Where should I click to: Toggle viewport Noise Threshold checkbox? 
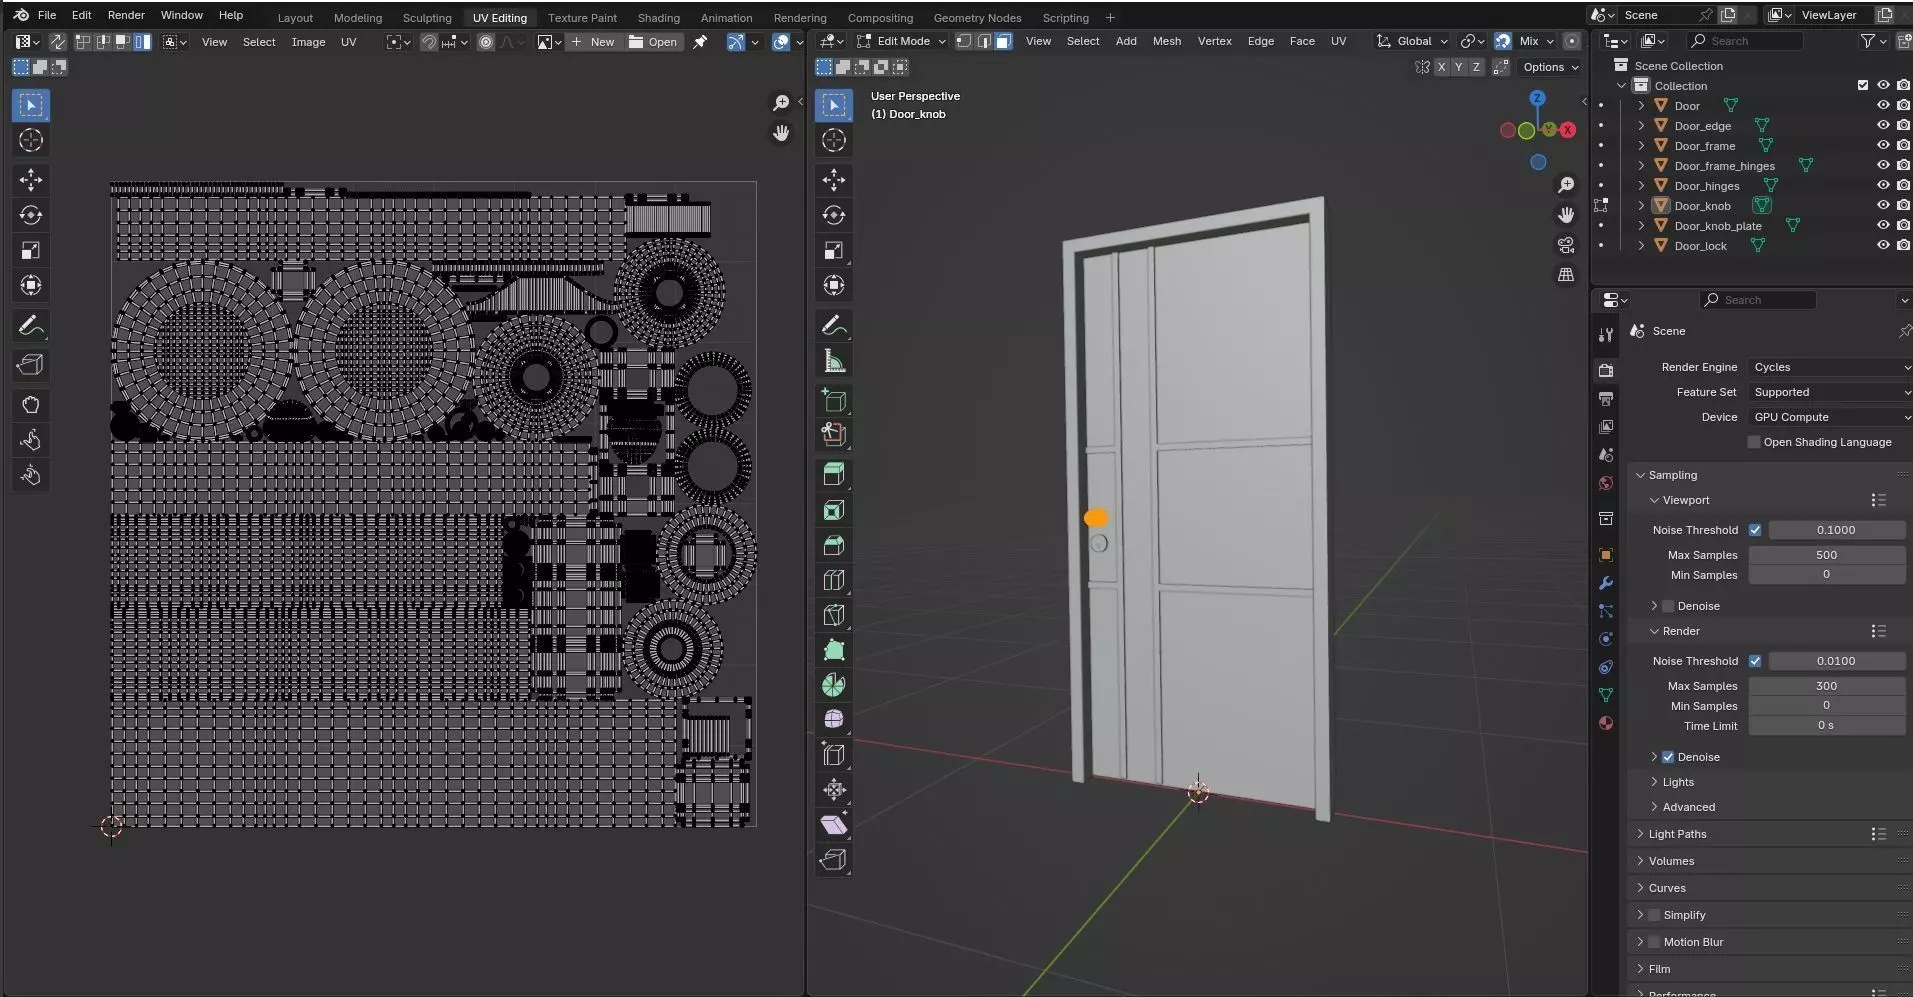1755,530
